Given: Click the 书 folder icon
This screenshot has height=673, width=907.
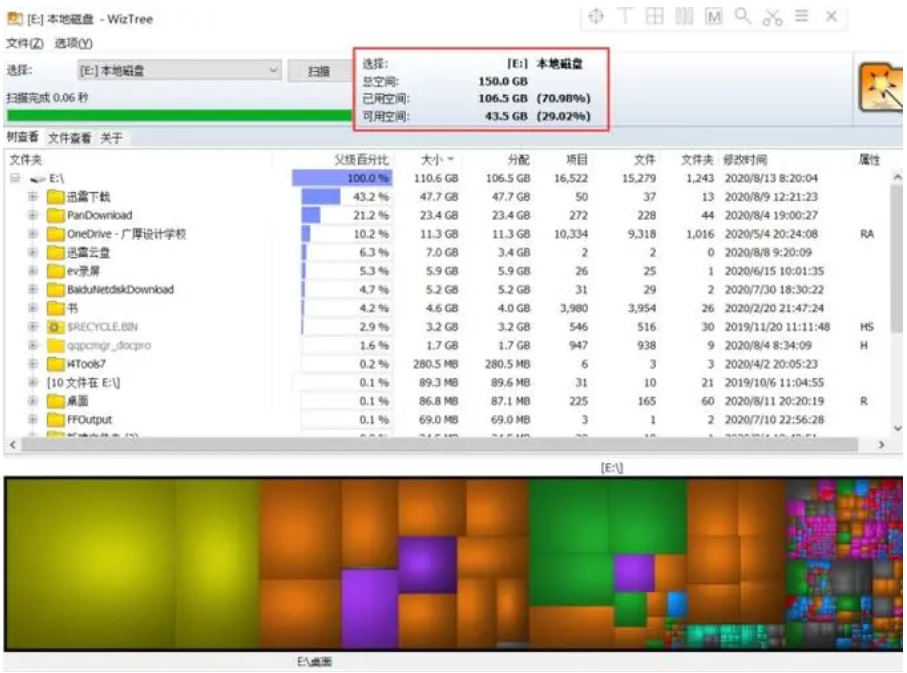Looking at the screenshot, I should tap(56, 308).
